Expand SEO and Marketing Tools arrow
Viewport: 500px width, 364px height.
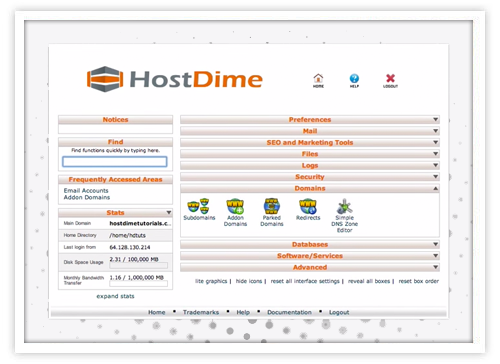coord(435,142)
